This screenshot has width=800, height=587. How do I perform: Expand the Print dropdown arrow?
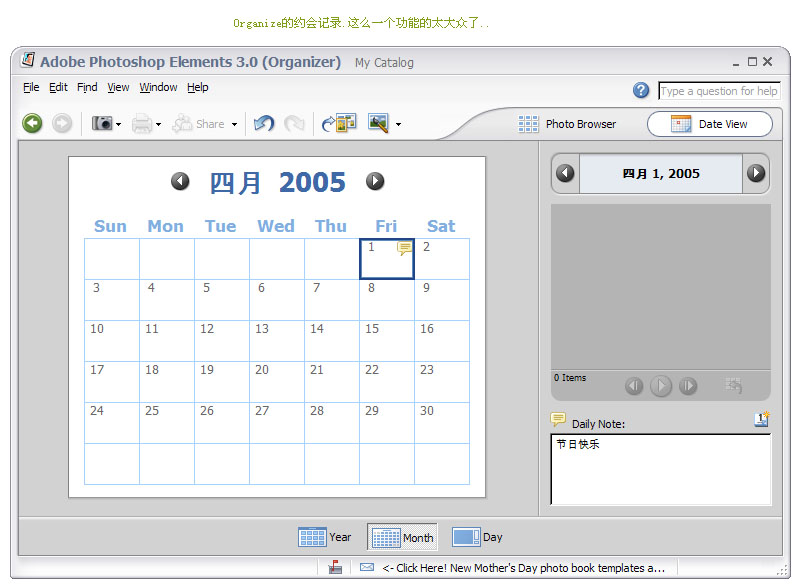coord(159,124)
